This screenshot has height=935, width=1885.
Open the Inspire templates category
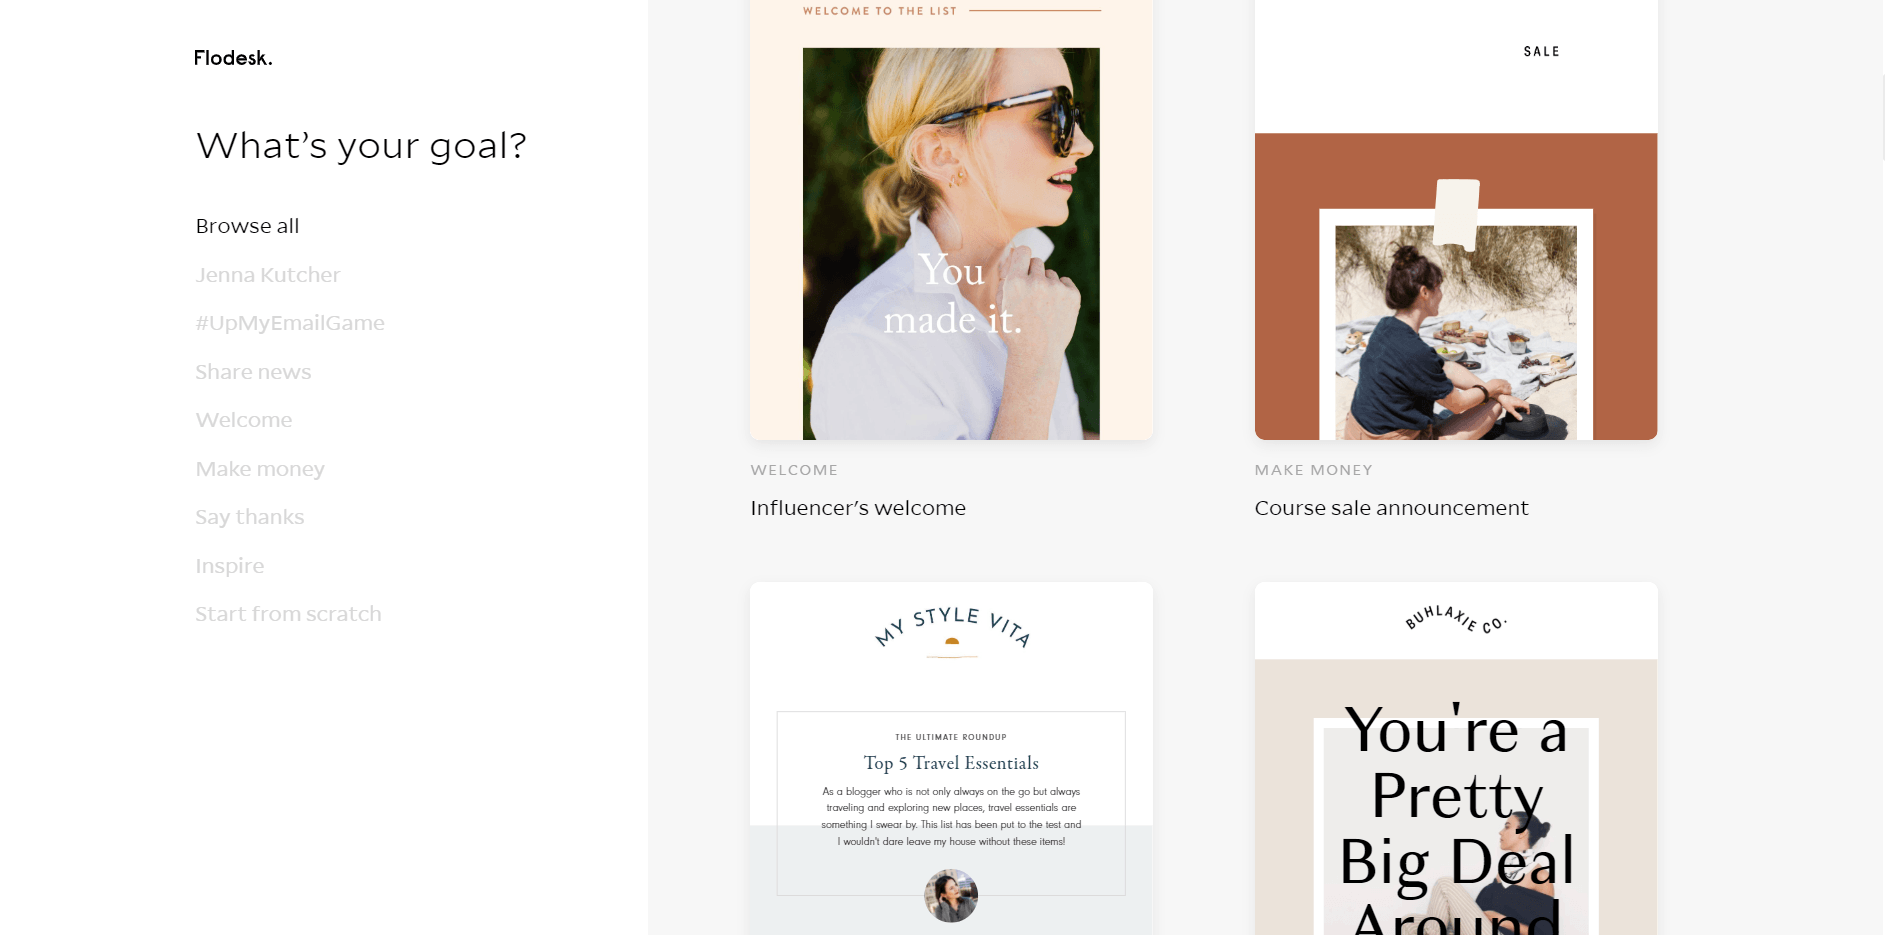tap(230, 566)
